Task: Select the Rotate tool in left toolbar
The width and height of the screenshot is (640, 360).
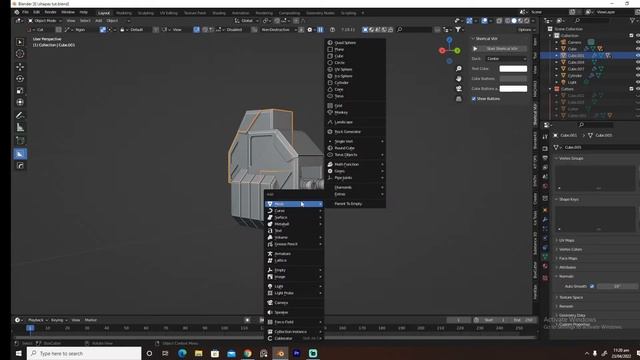Action: click(x=20, y=78)
